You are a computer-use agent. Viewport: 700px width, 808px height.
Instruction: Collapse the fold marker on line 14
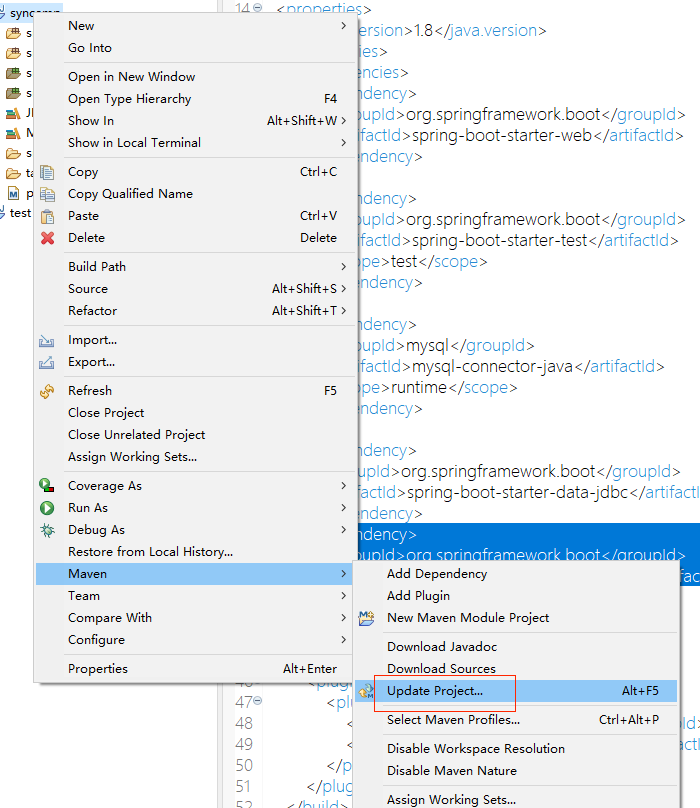pos(258,7)
